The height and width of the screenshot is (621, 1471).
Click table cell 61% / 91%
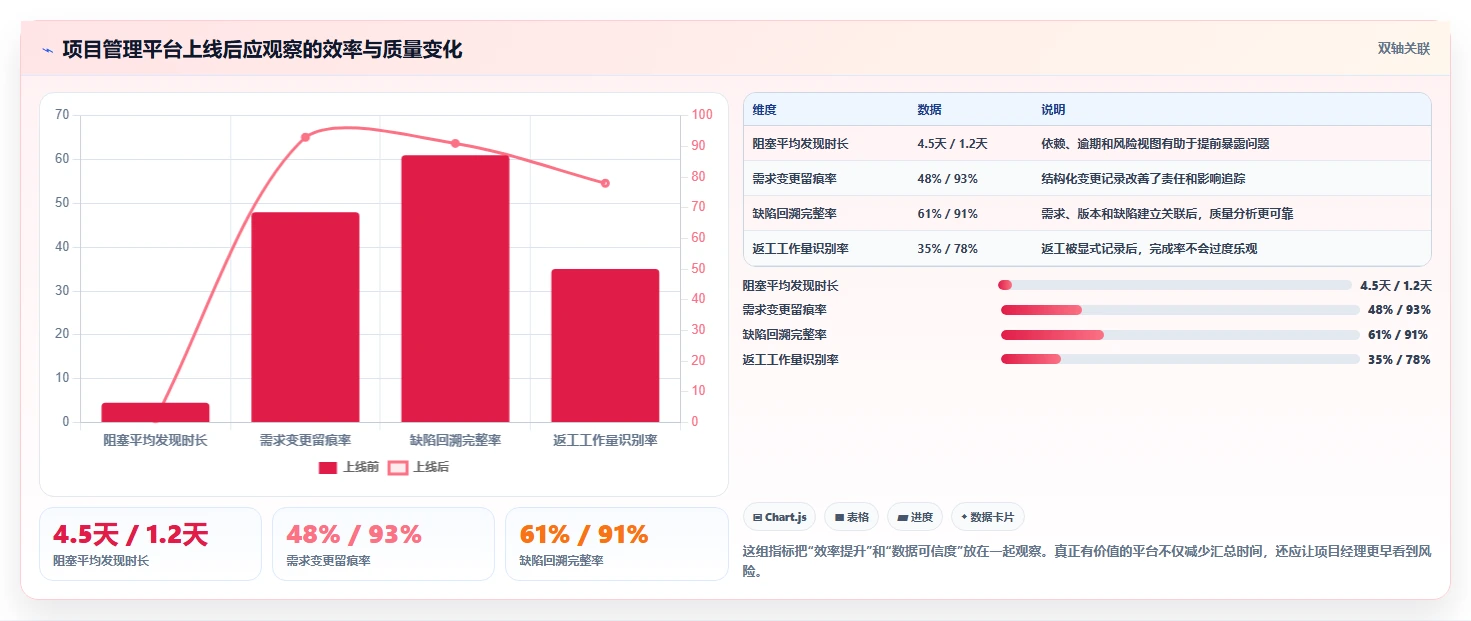pos(947,214)
